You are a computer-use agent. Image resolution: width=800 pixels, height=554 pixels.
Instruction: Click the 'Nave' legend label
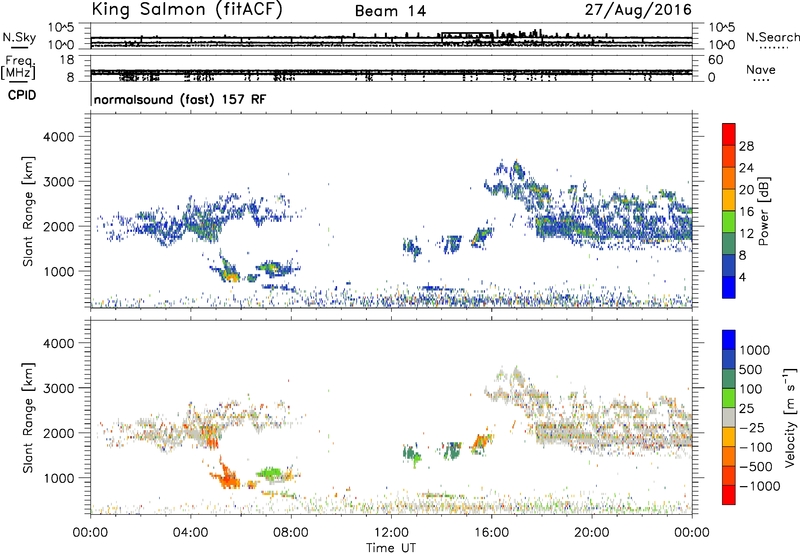tap(761, 70)
